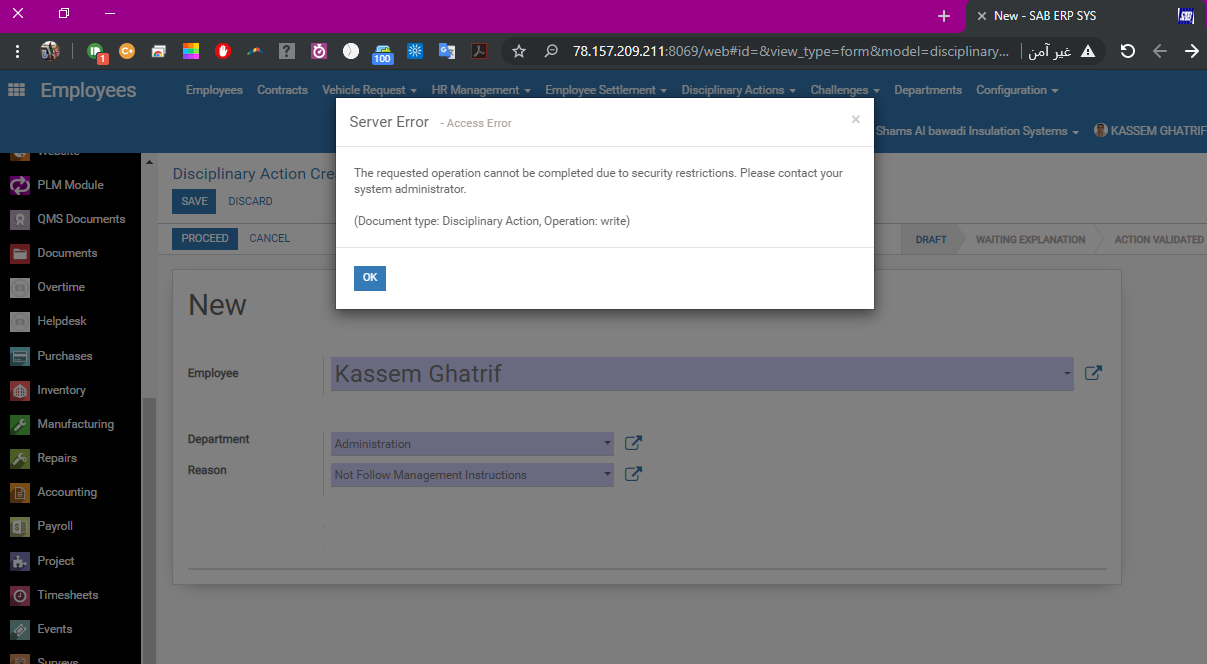Select the Helpdesk sidebar icon
The image size is (1207, 664).
20,322
